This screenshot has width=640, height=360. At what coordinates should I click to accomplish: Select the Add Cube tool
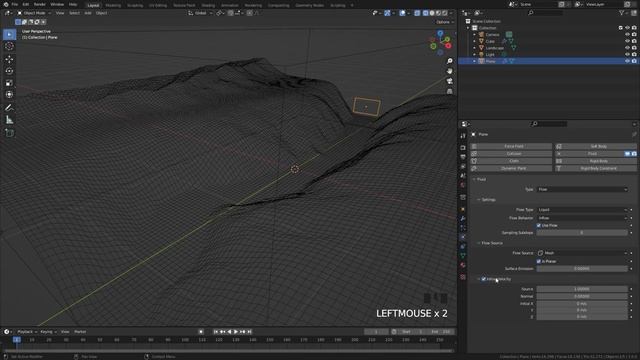point(9,133)
